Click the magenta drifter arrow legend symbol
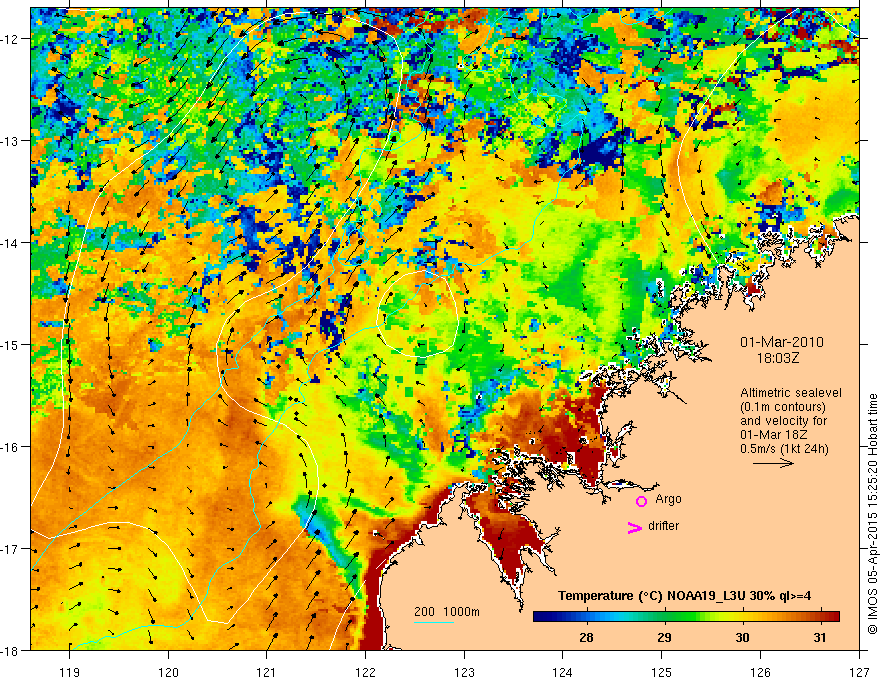The width and height of the screenshot is (880, 680). [635, 527]
